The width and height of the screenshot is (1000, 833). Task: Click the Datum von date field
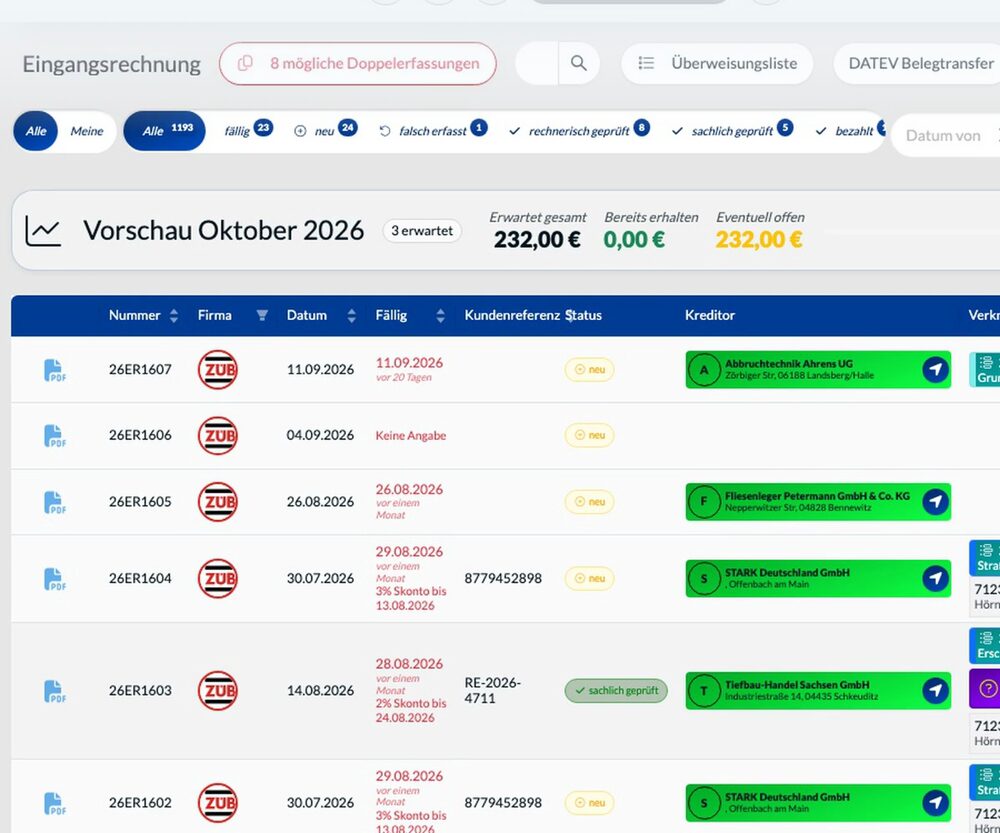coord(945,135)
